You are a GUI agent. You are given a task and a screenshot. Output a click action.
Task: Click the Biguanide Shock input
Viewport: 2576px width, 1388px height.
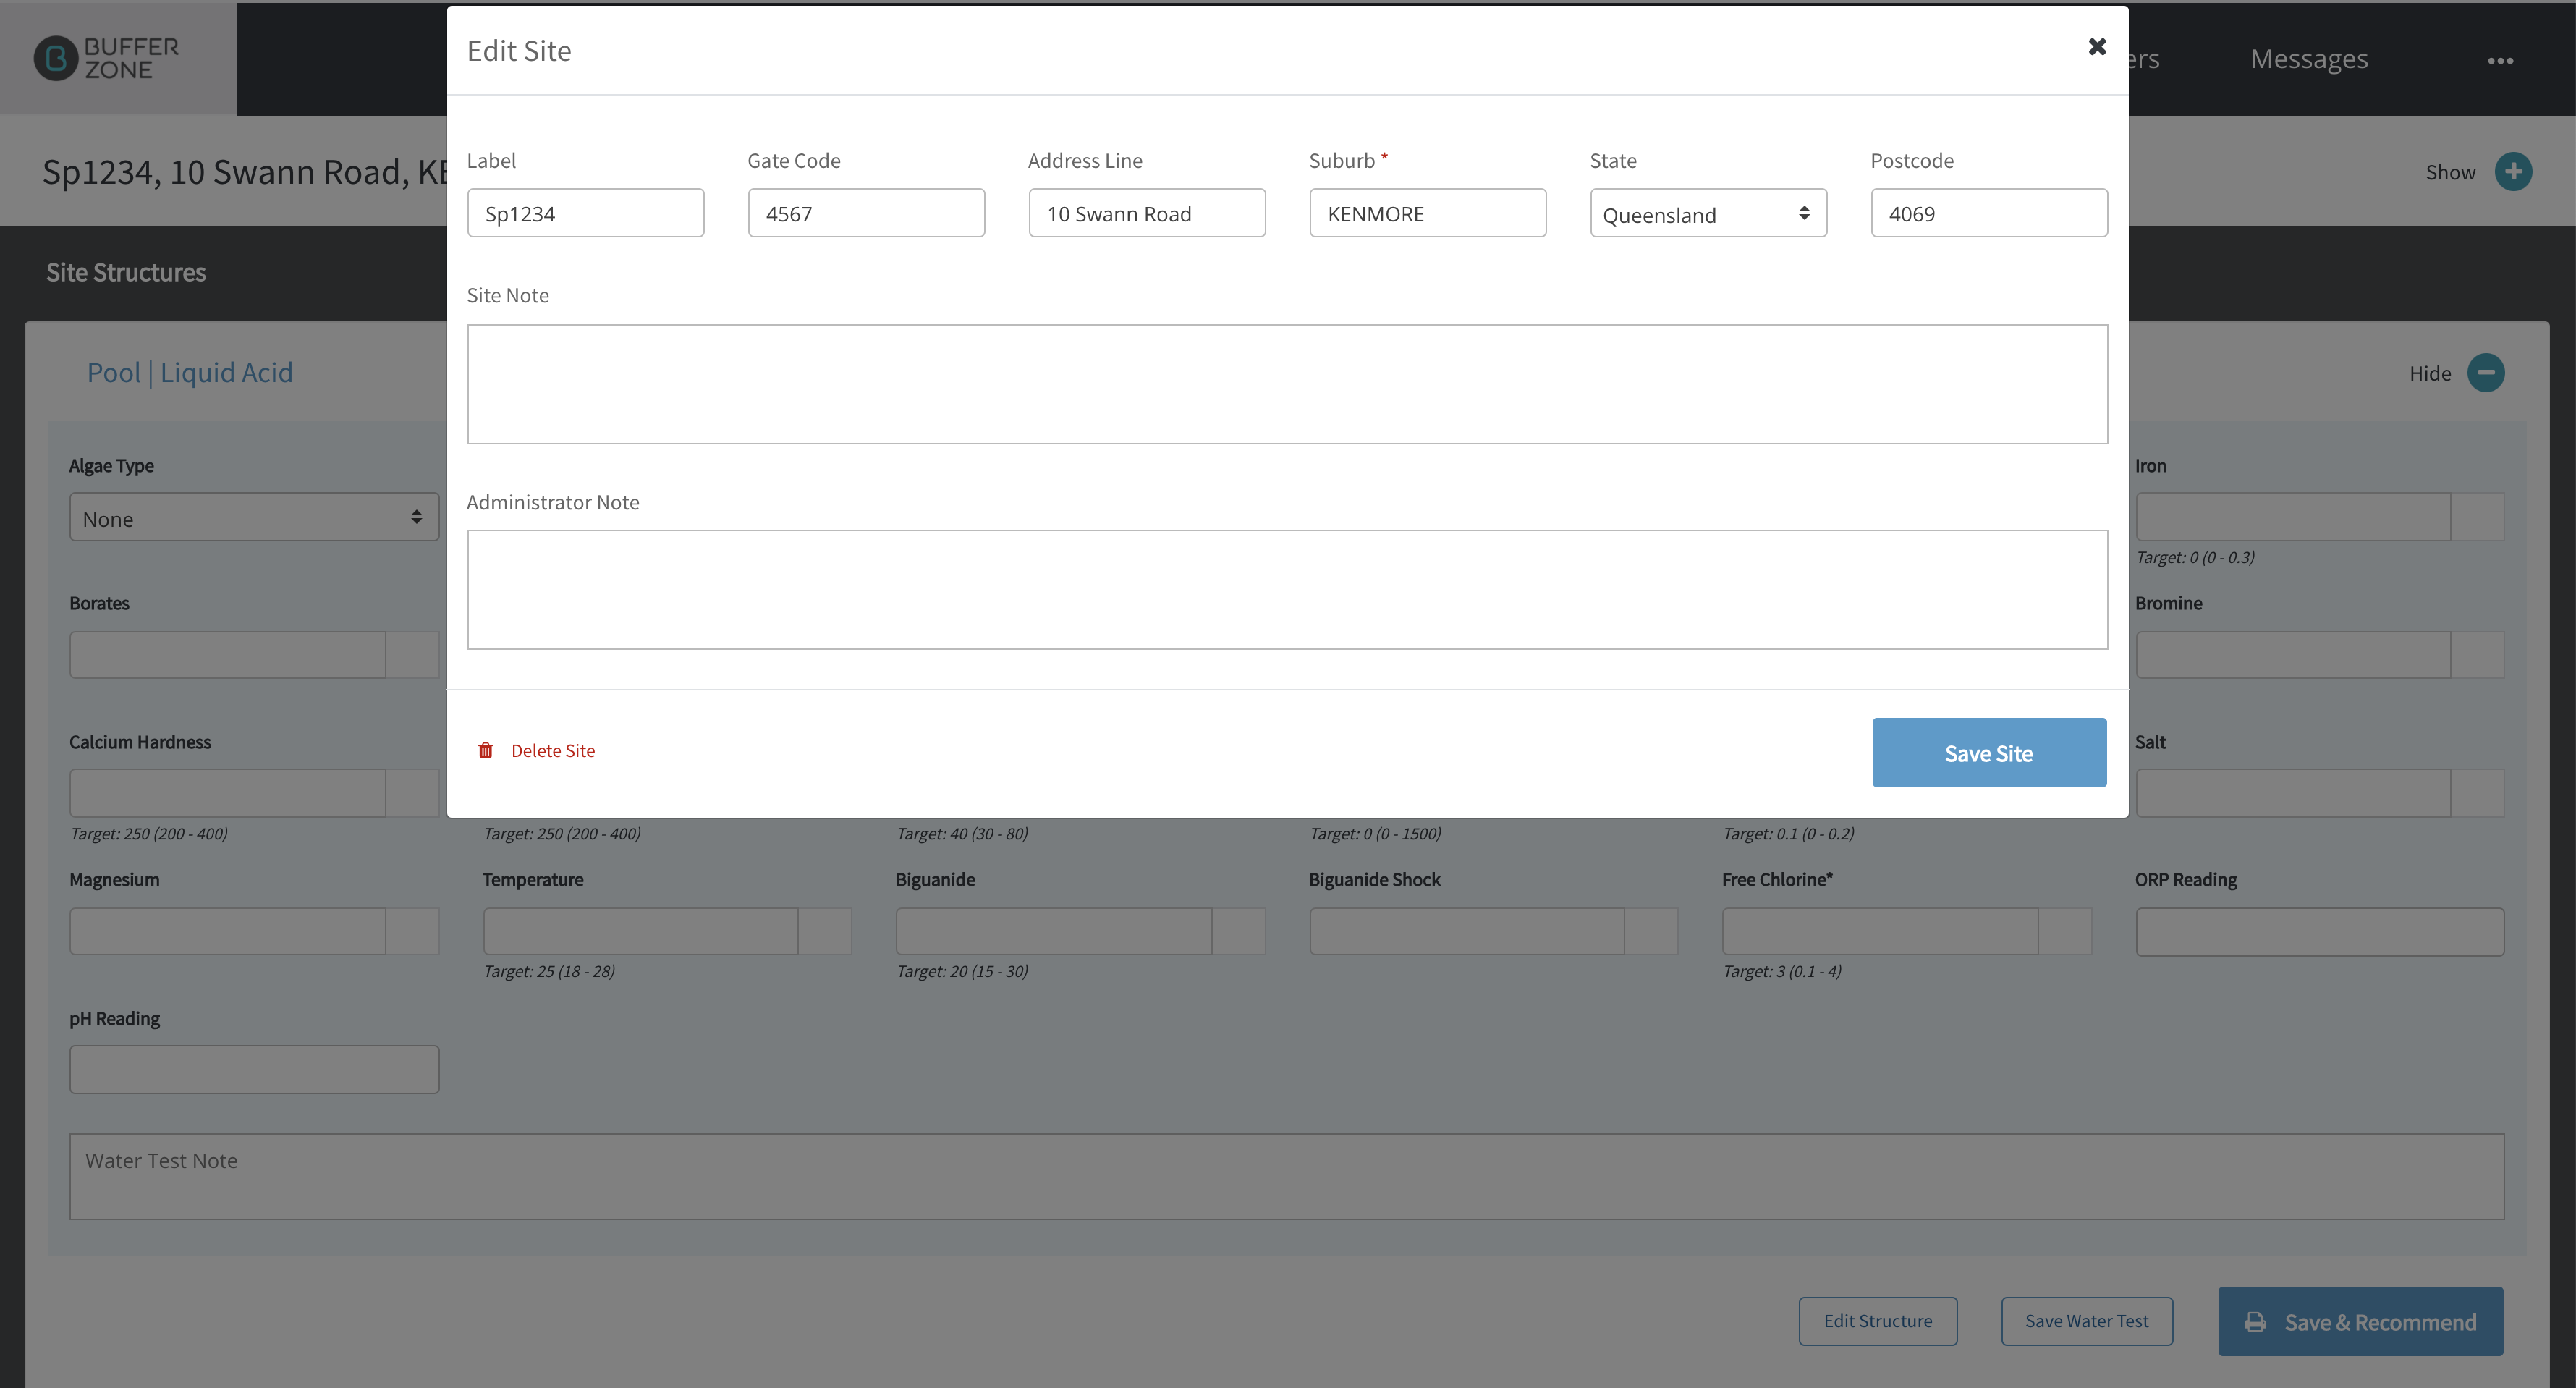click(x=1467, y=931)
